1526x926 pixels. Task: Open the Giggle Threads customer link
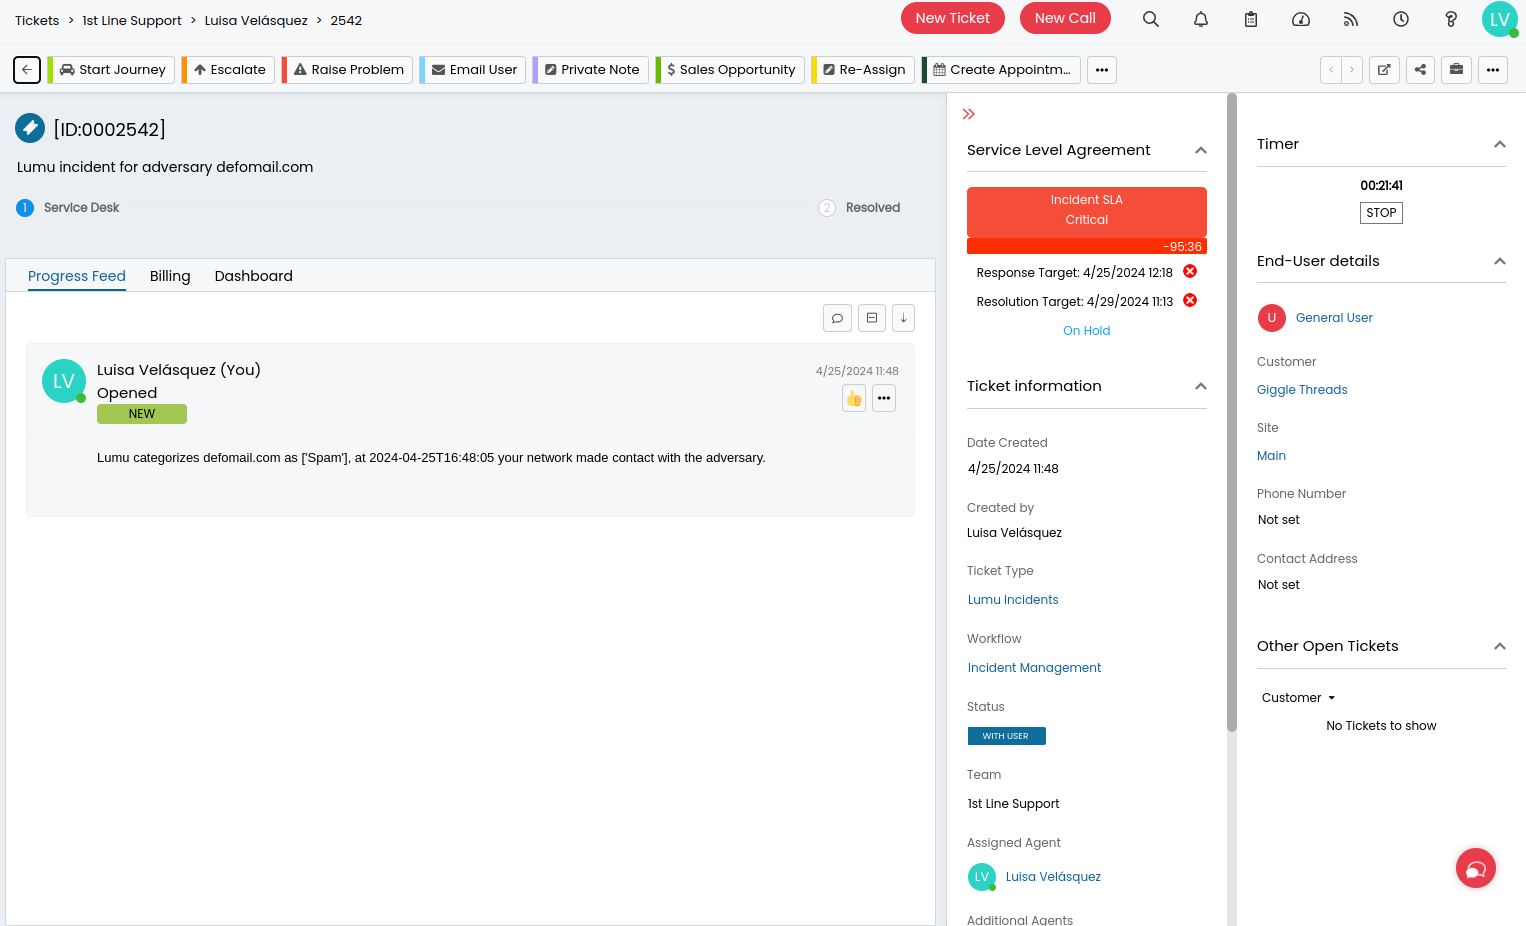pyautogui.click(x=1302, y=390)
